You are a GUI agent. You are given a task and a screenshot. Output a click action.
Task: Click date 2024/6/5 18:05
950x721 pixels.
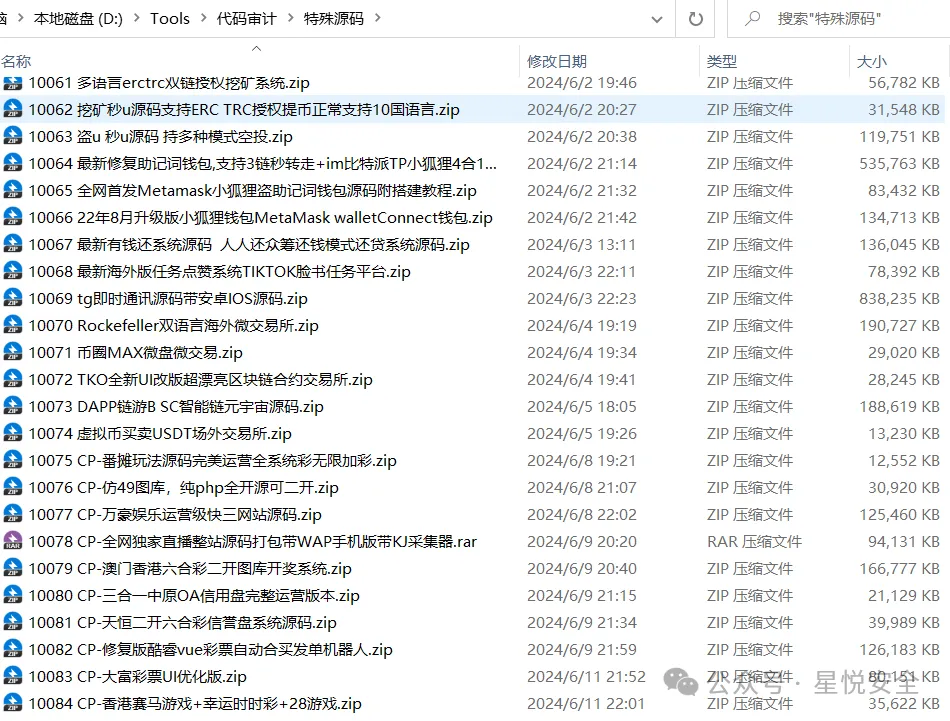click(x=582, y=407)
